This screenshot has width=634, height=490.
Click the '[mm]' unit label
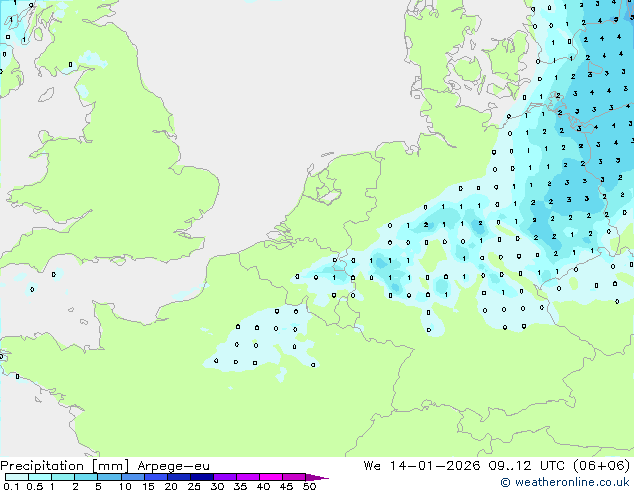click(110, 466)
